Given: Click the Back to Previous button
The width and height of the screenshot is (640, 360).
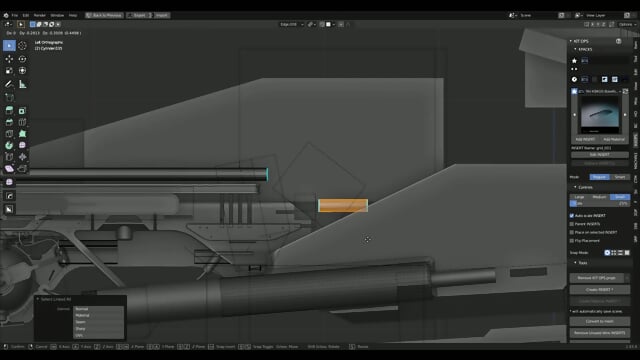Looking at the screenshot, I should pos(104,15).
